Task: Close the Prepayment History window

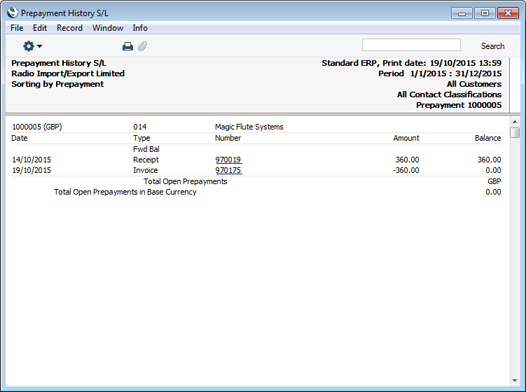Action: click(x=508, y=13)
